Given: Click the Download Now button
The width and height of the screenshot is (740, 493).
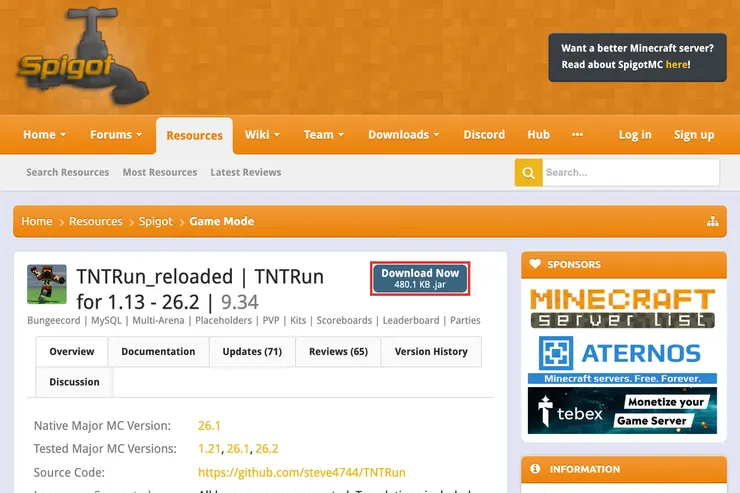Looking at the screenshot, I should tap(420, 278).
